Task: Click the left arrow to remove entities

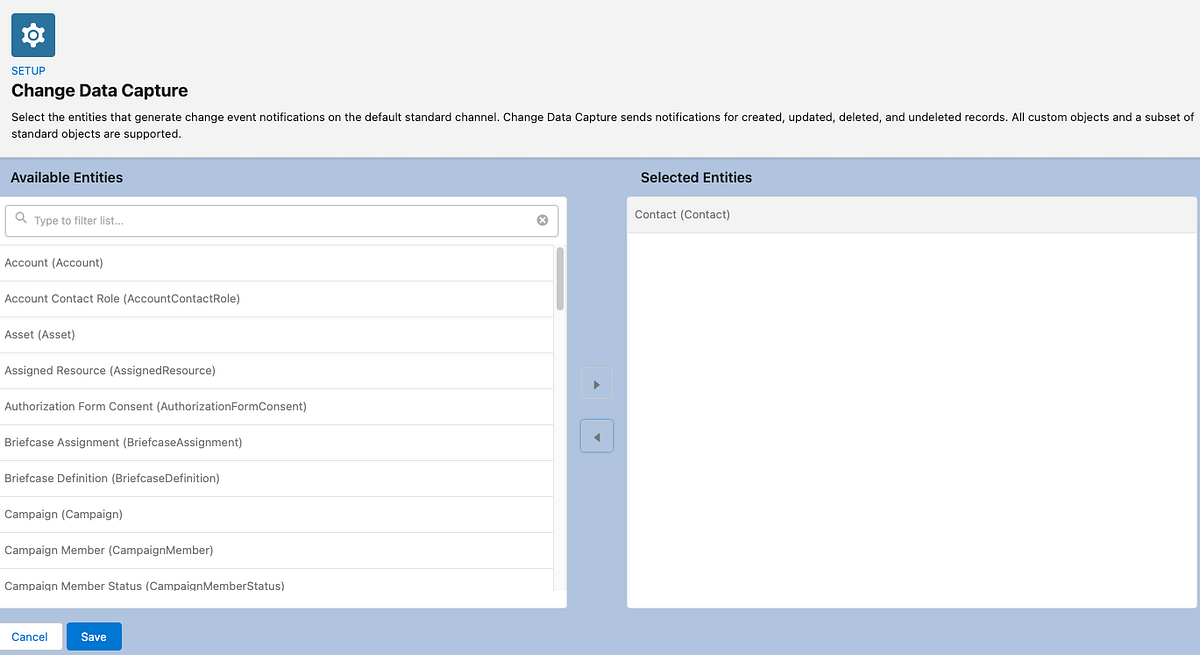Action: click(596, 435)
